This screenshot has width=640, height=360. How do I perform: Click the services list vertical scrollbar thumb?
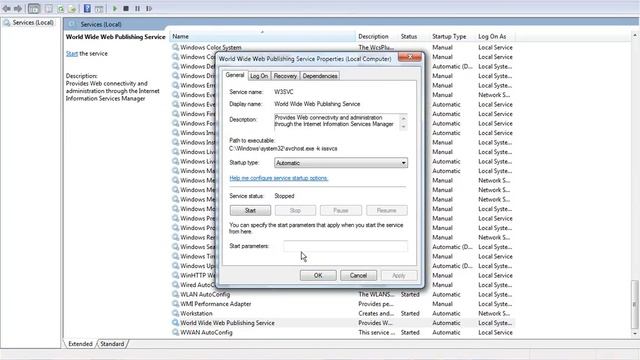click(635, 304)
